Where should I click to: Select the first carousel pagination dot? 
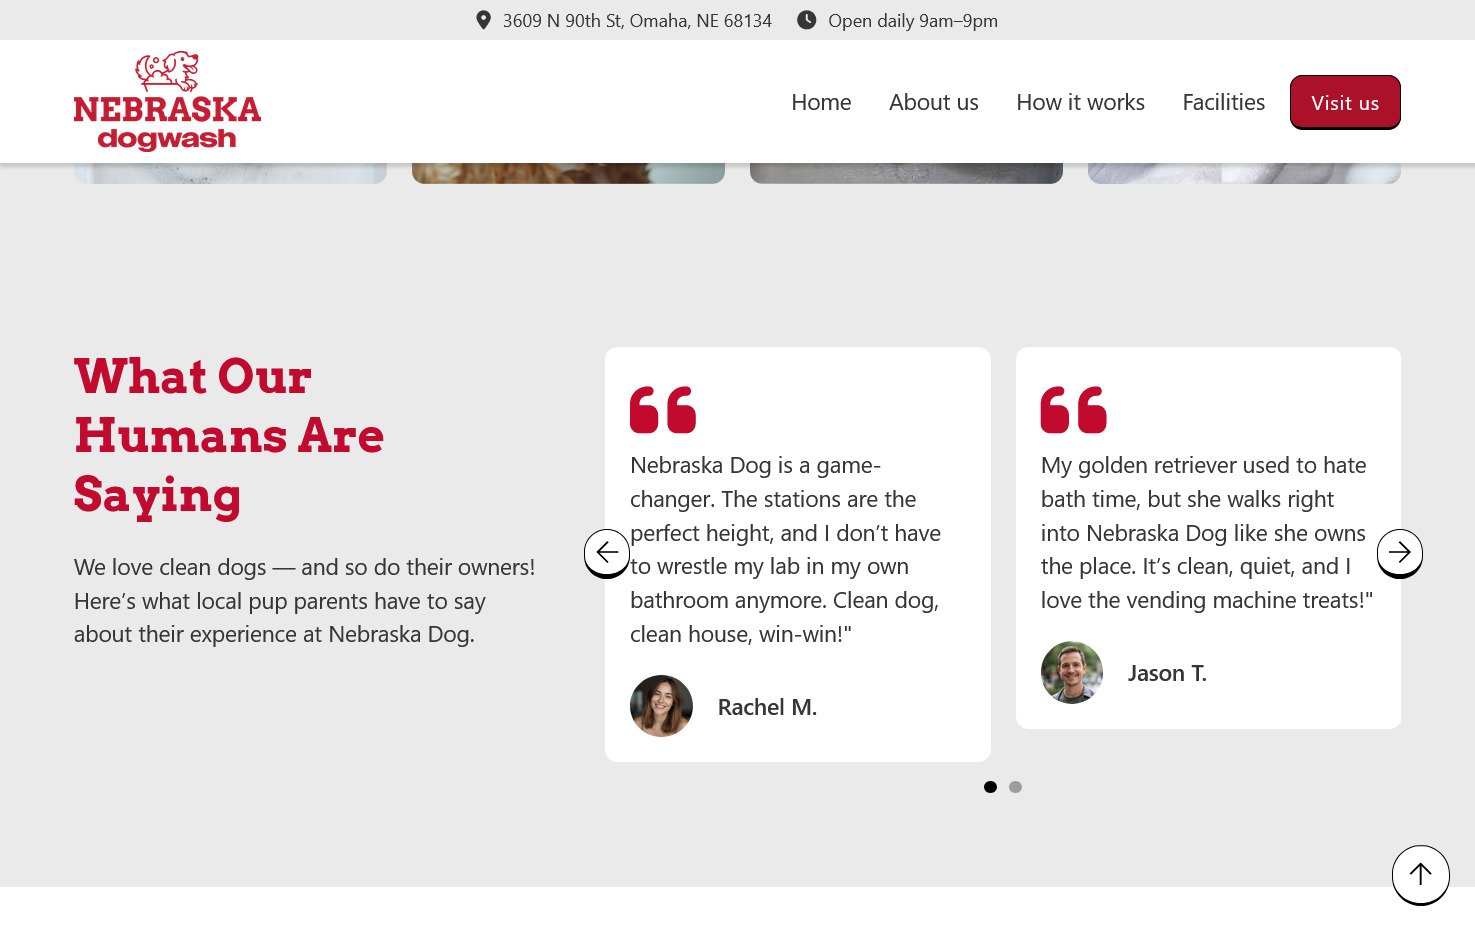[x=990, y=787]
